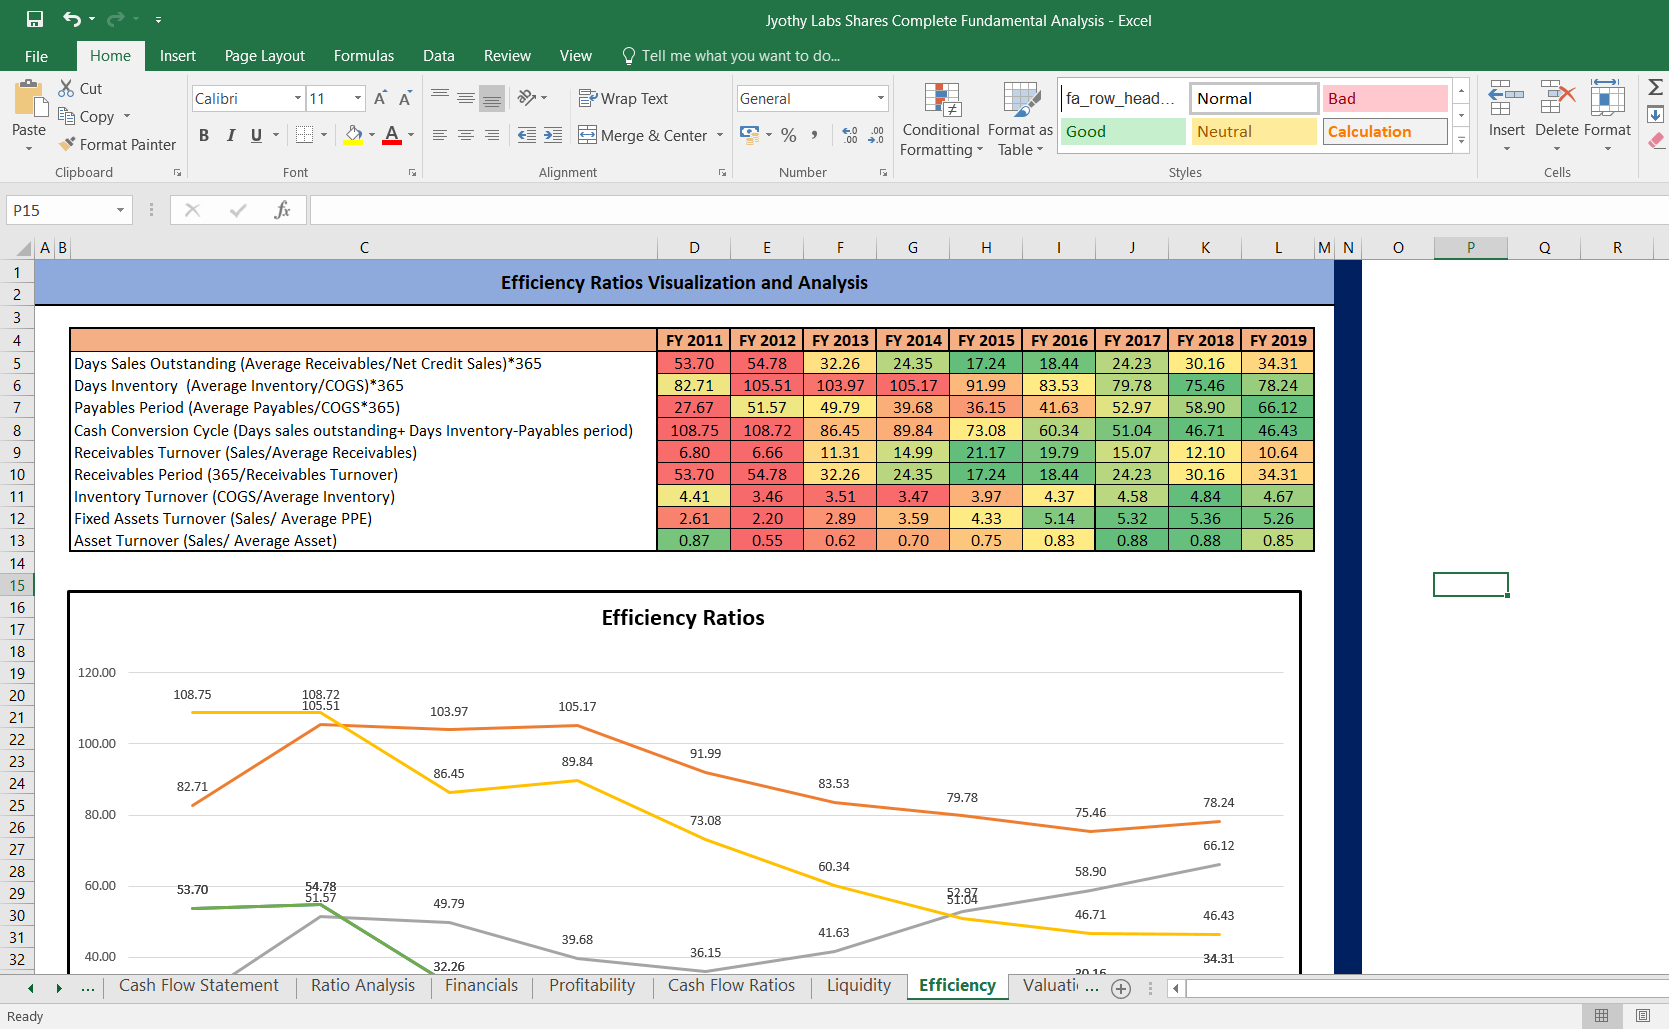The image size is (1669, 1029).
Task: Open the font size dropdown
Action: pos(358,98)
